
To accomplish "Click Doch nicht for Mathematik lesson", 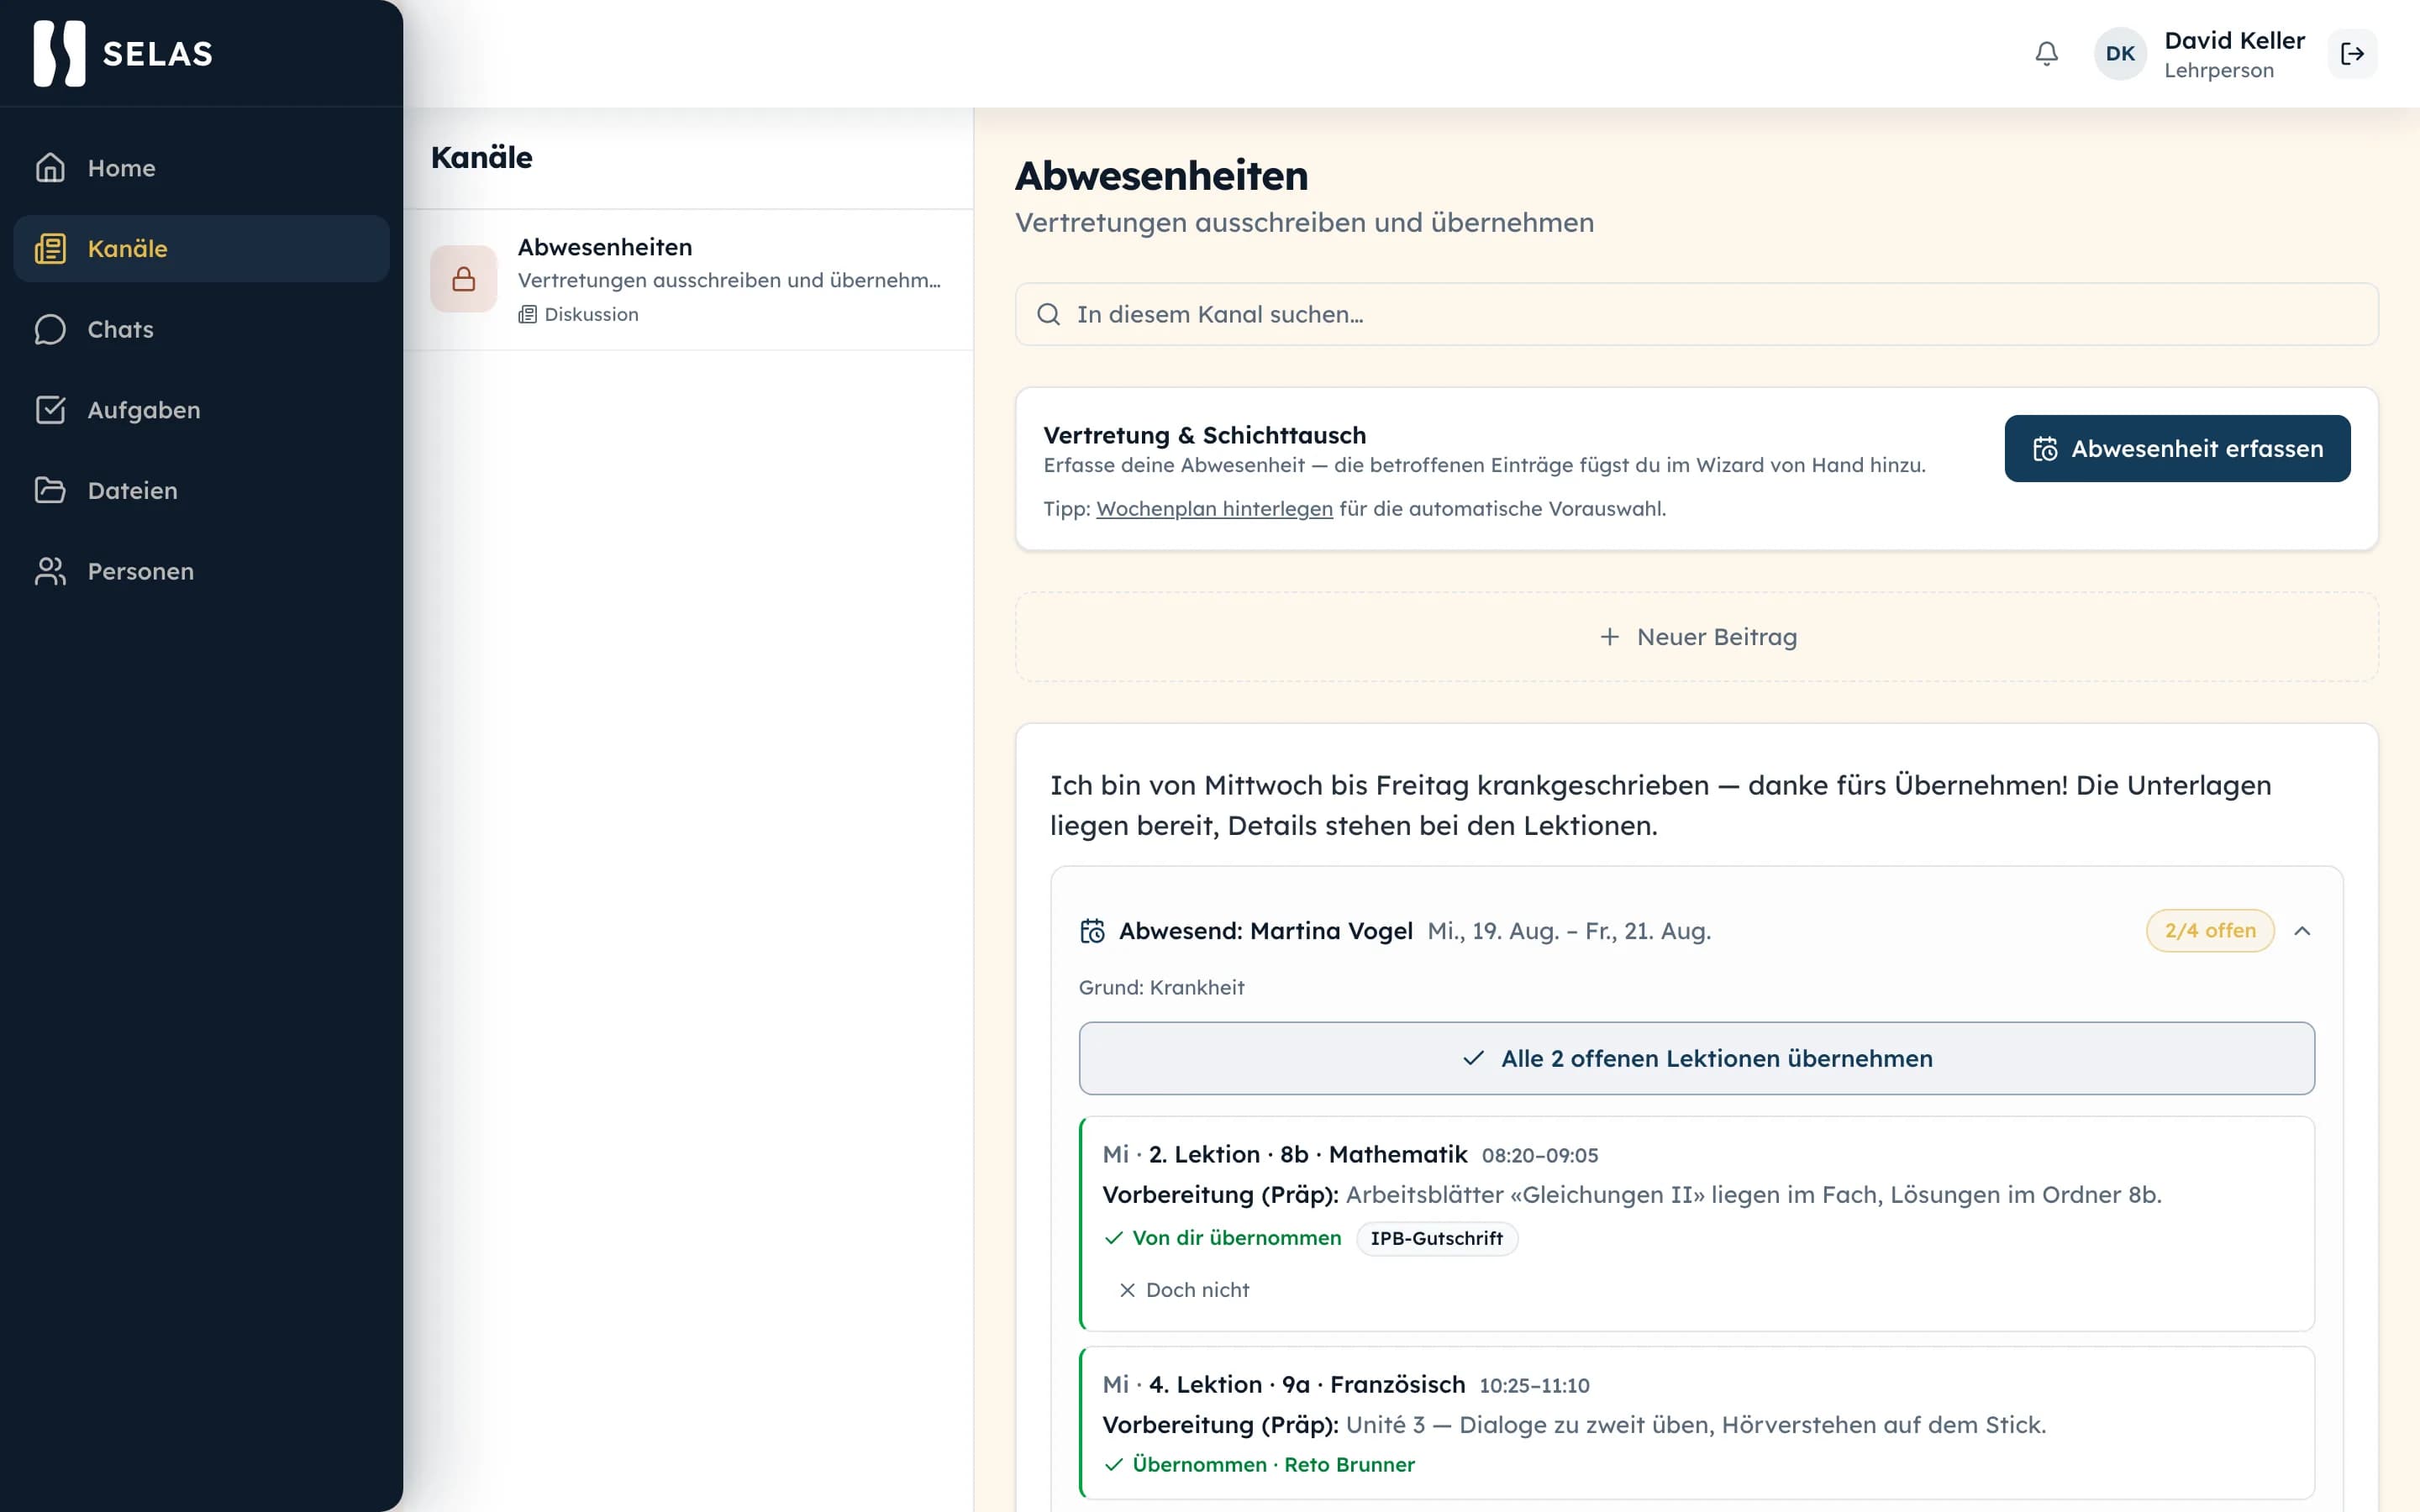I will click(1184, 1290).
